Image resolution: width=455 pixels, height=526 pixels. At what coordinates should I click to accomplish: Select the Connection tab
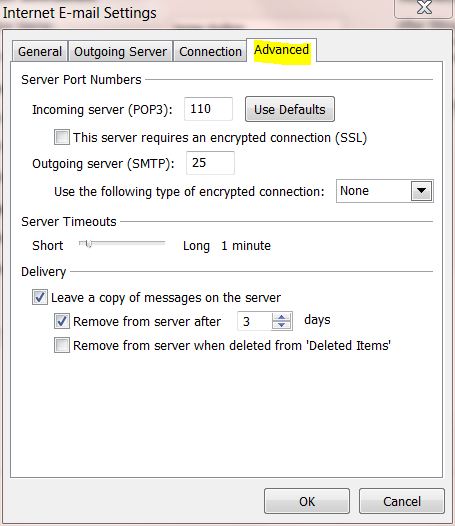(x=210, y=51)
